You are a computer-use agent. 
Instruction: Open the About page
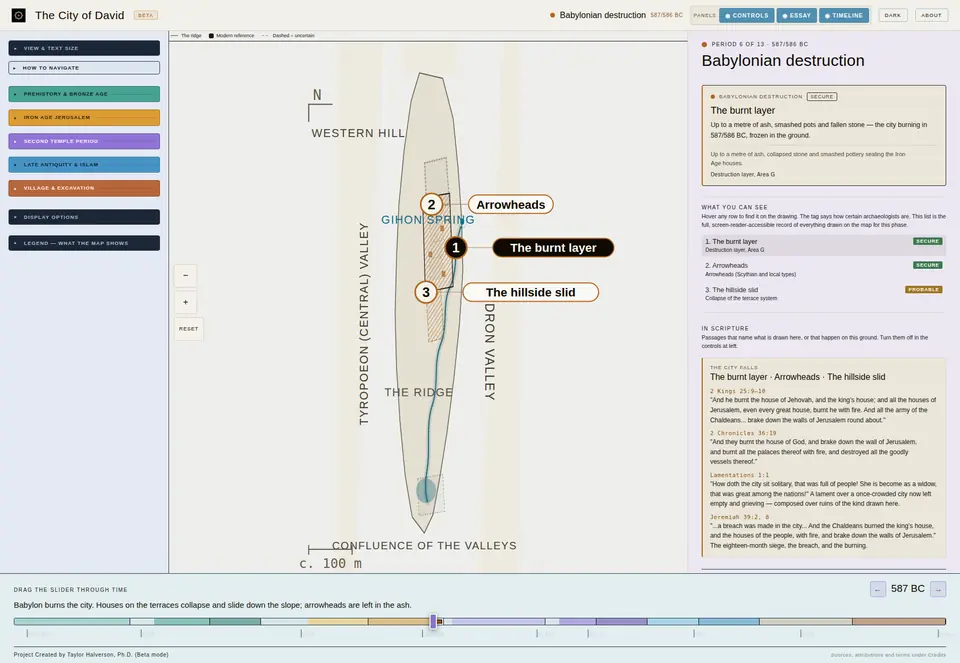[x=931, y=15]
